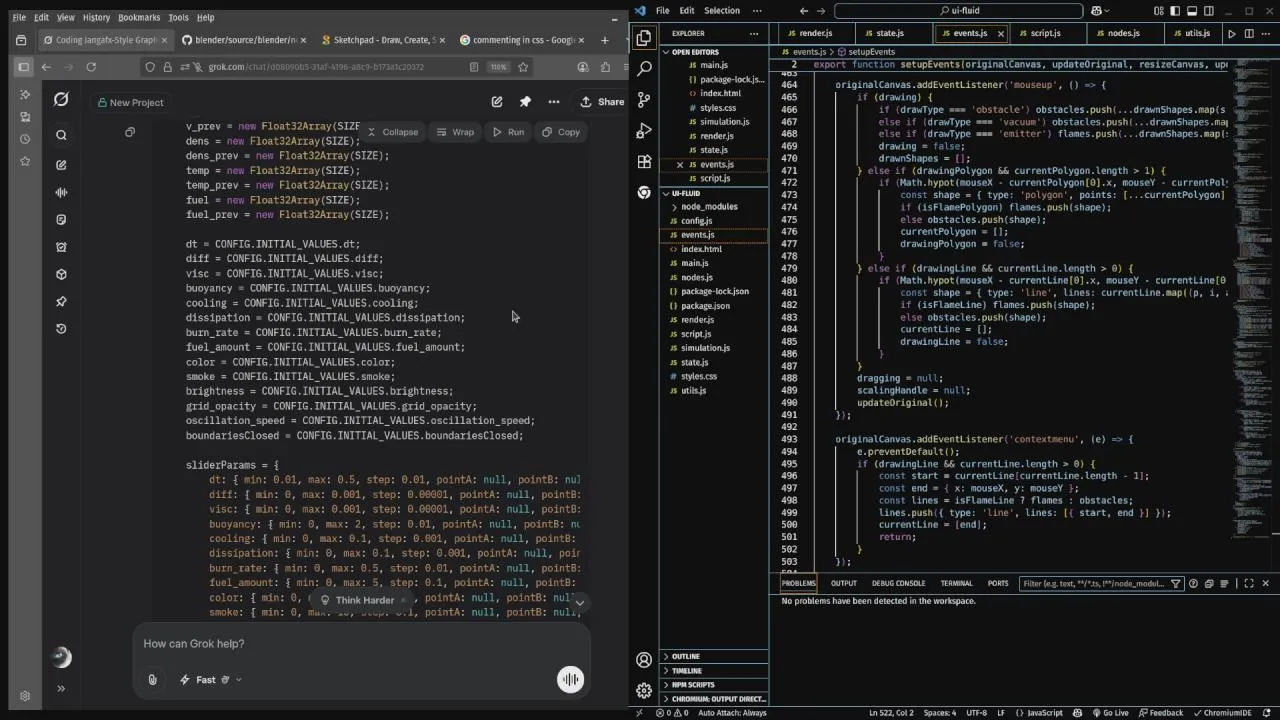Toggle Go Live server
Screen dimensions: 1280x720
pos(1110,713)
